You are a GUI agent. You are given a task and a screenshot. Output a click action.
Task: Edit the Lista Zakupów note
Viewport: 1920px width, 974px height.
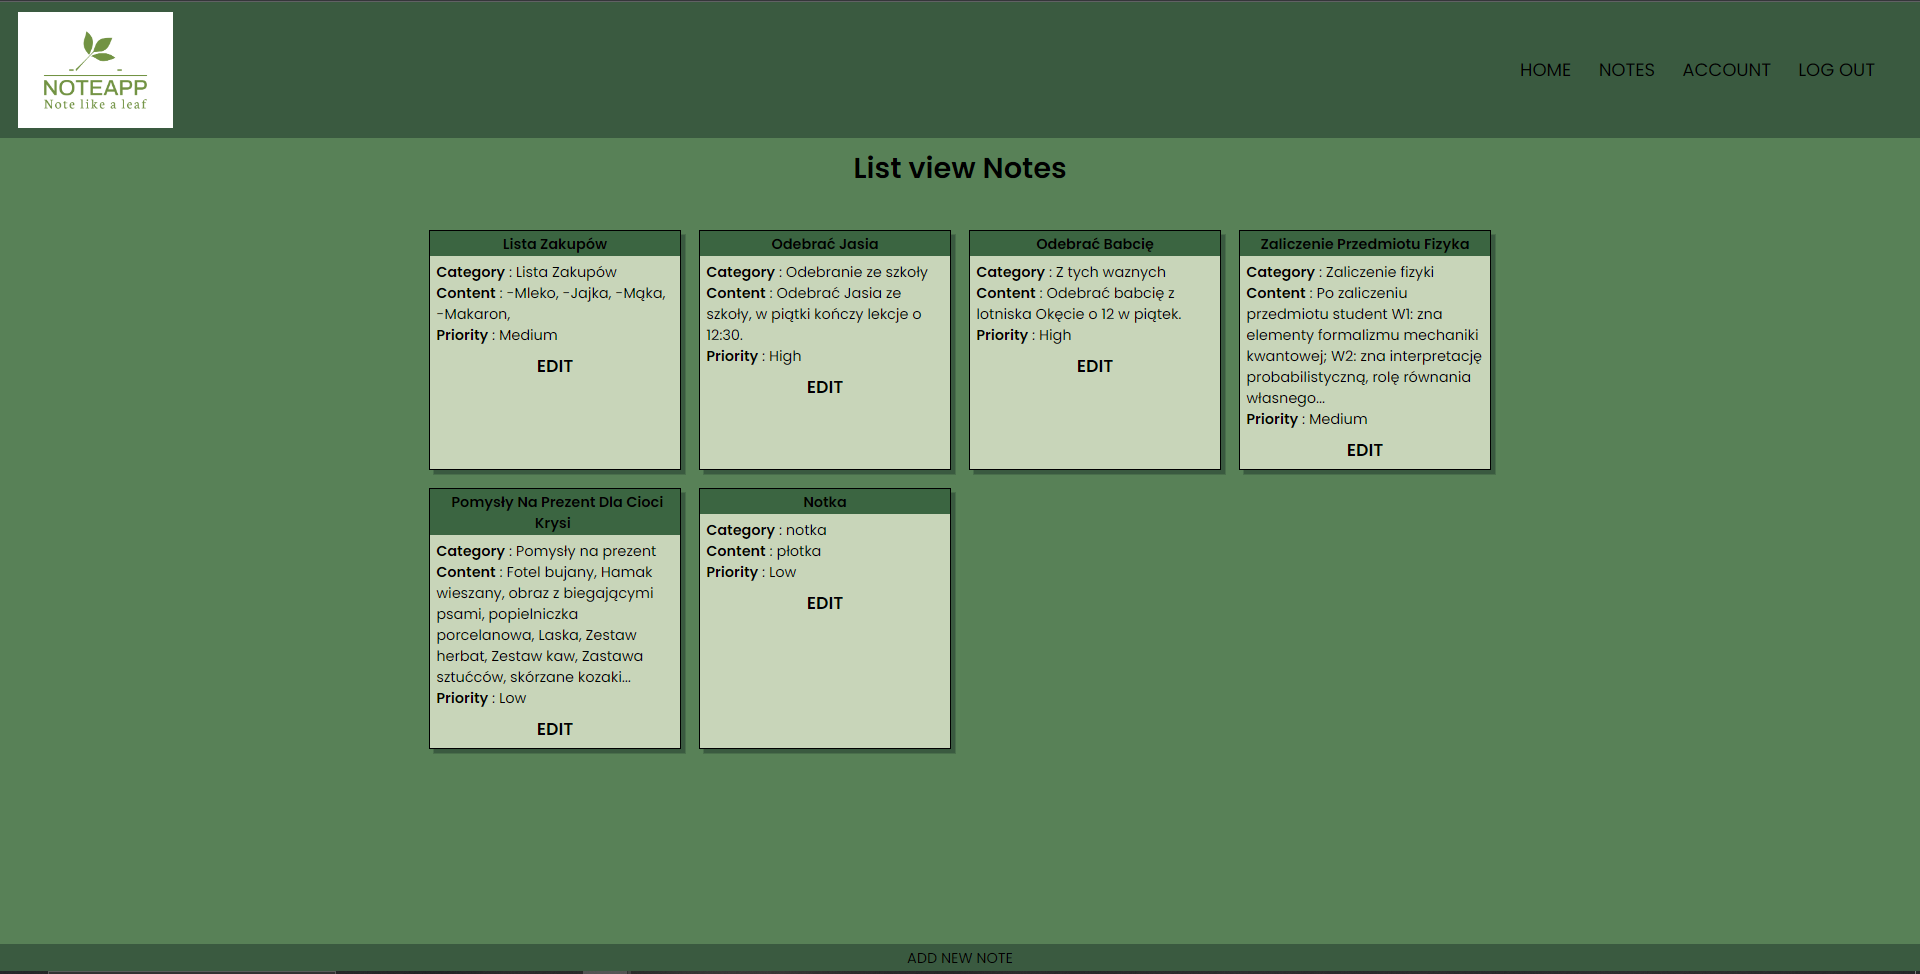tap(554, 366)
